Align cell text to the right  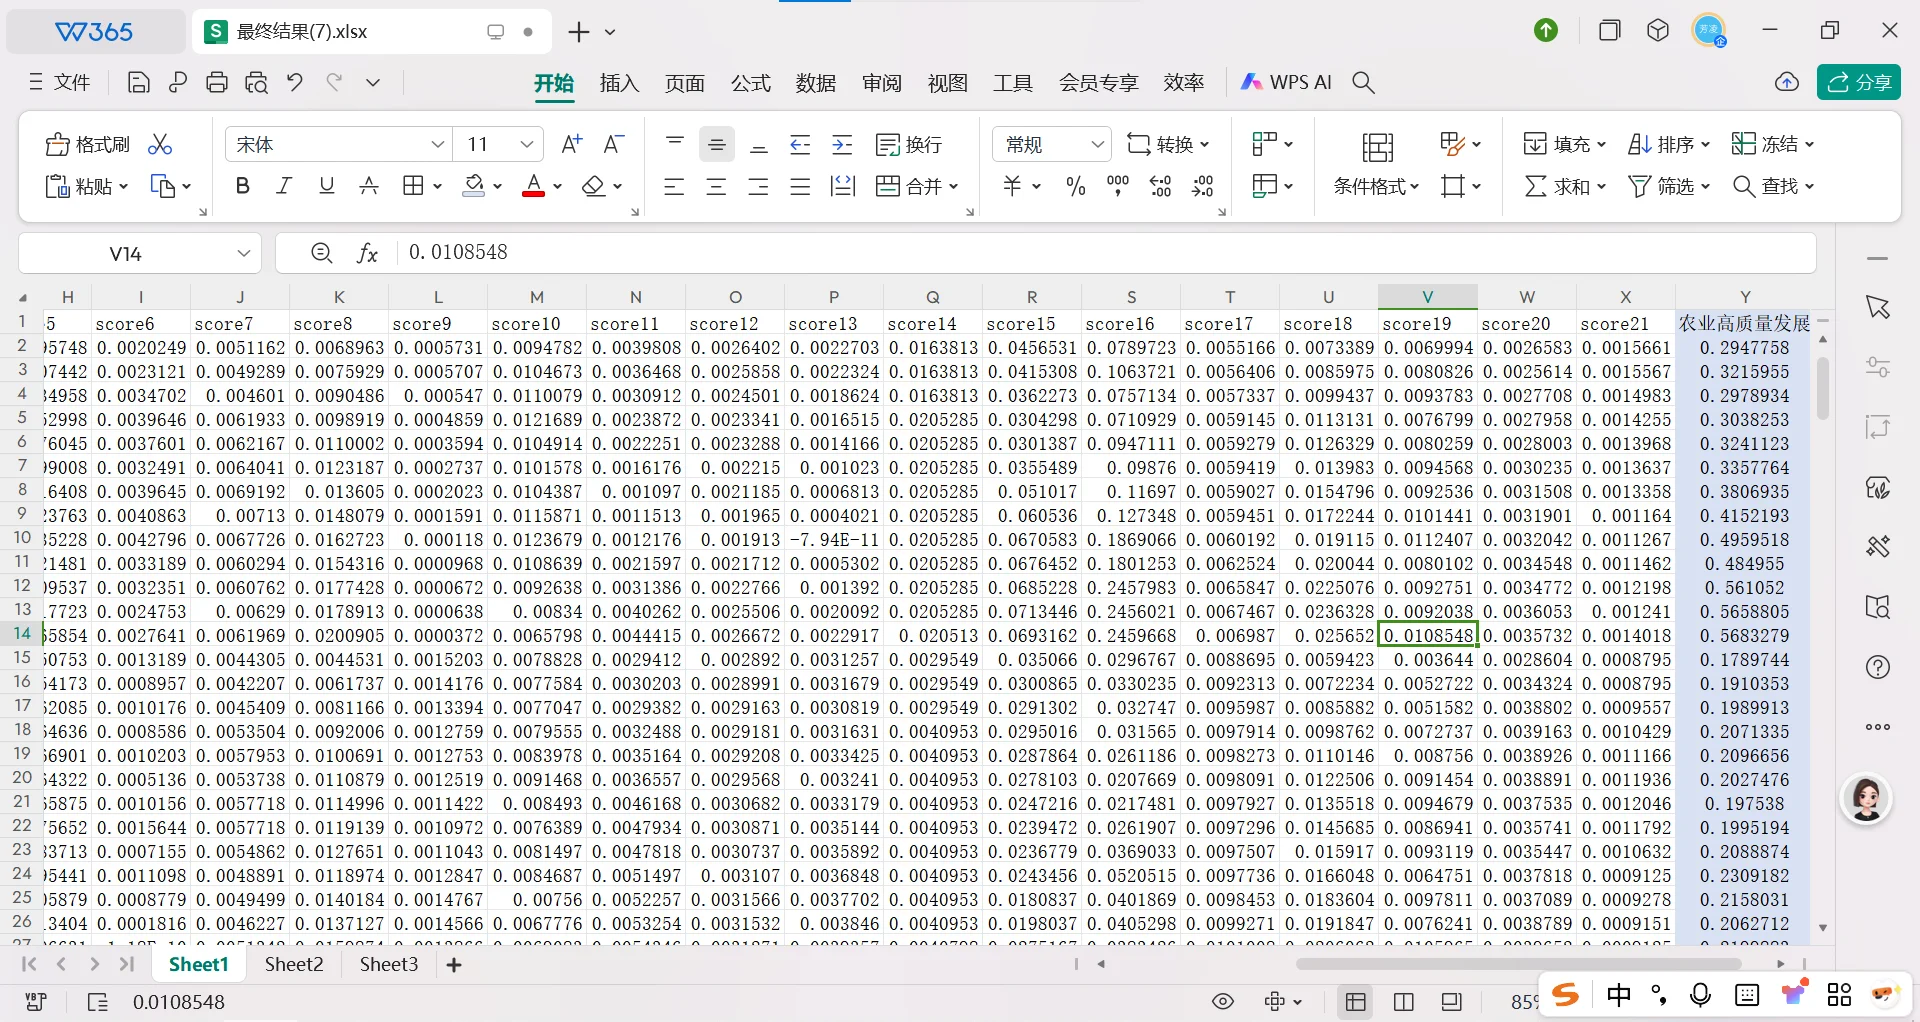pos(758,186)
